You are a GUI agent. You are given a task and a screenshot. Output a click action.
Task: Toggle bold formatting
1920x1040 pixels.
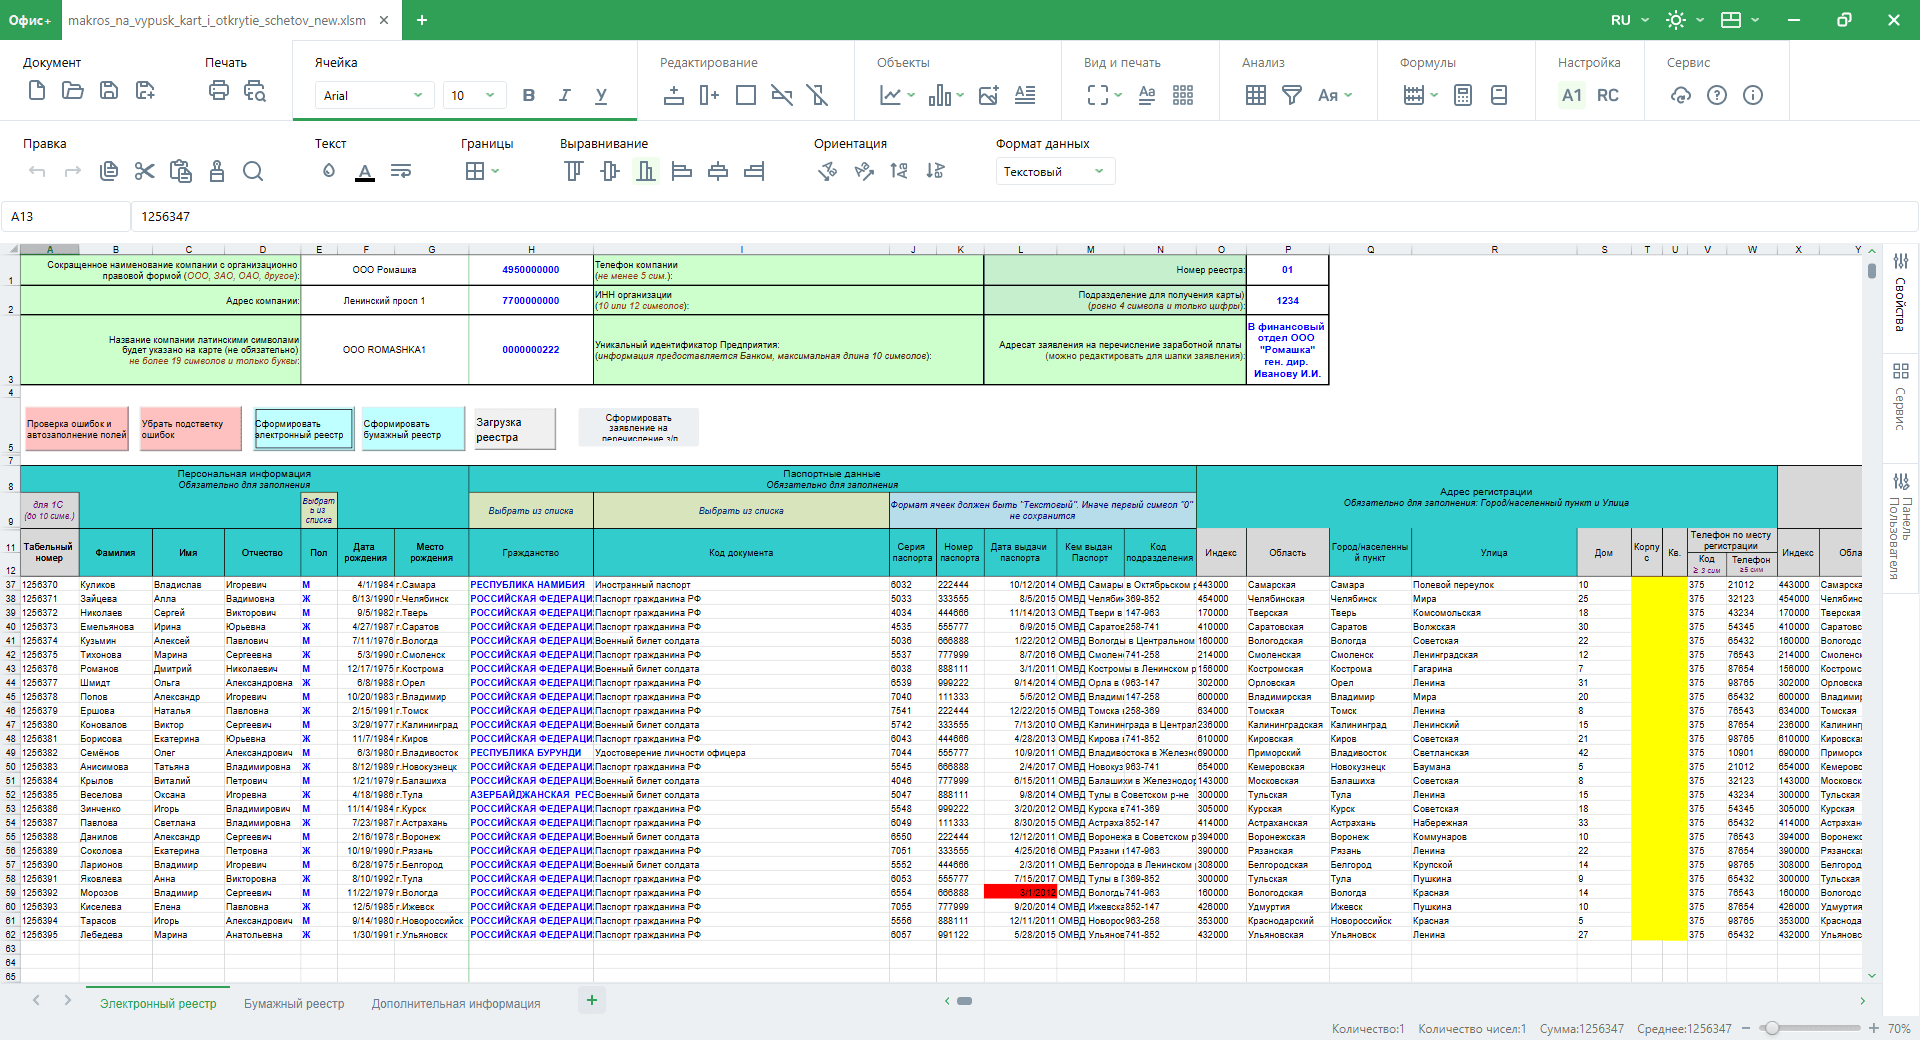(x=529, y=95)
